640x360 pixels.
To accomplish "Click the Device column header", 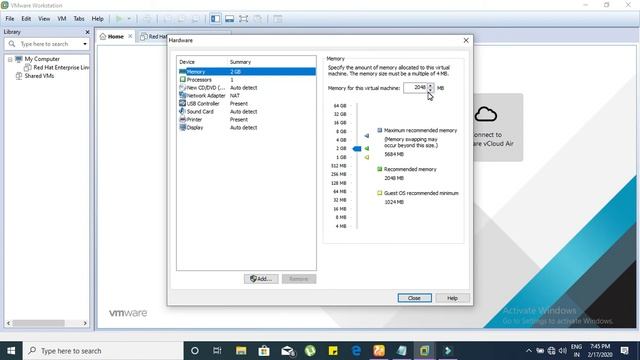I will (202, 62).
